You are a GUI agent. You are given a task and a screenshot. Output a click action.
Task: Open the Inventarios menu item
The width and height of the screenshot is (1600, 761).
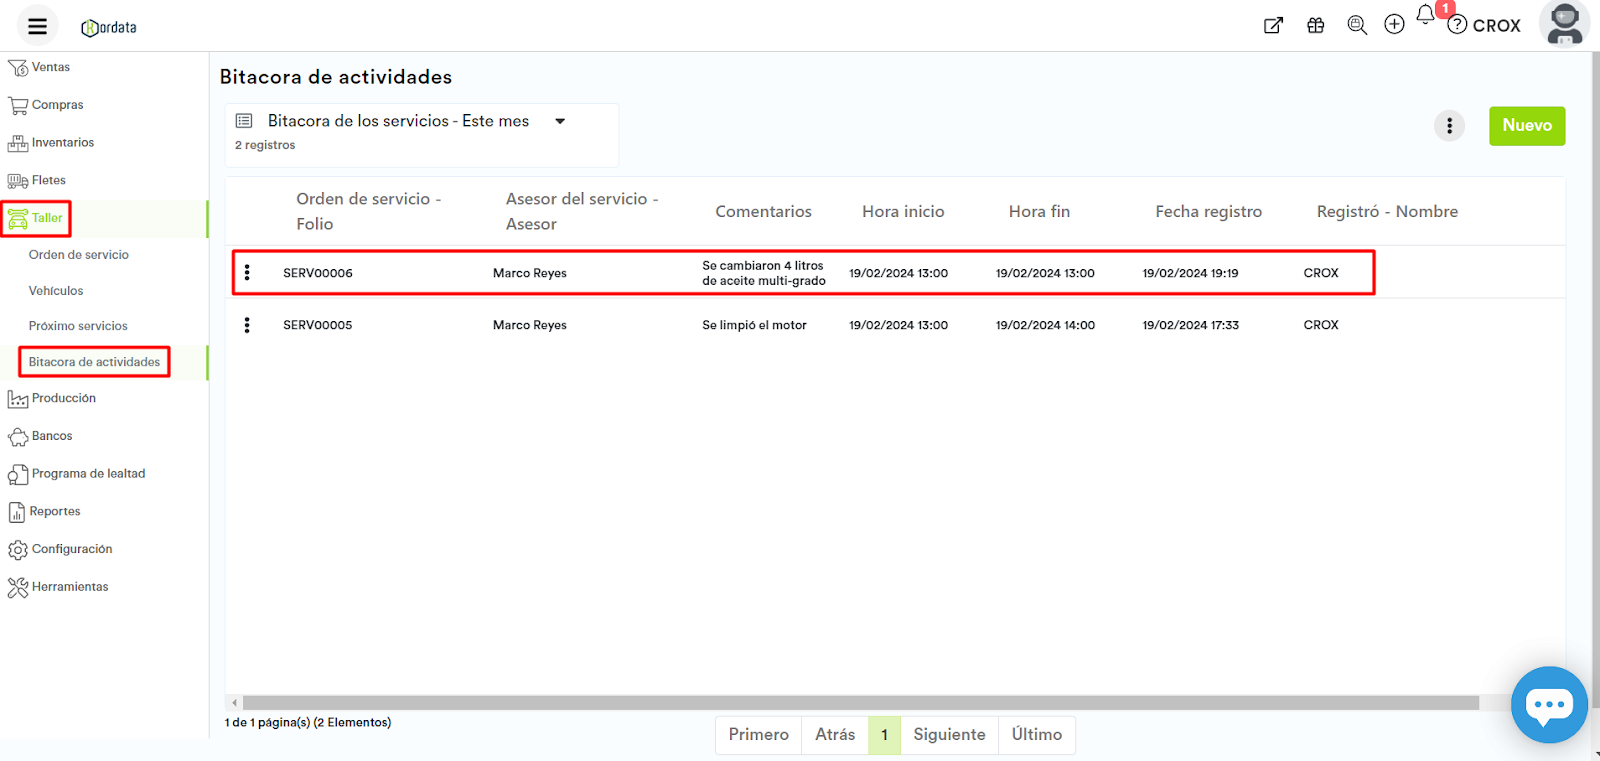62,143
